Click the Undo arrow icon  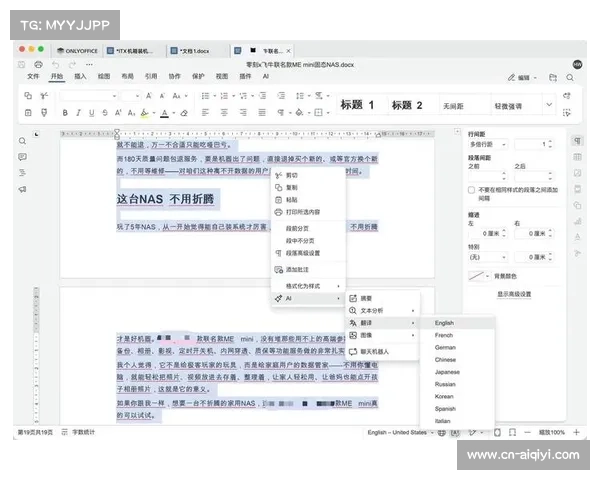55,64
